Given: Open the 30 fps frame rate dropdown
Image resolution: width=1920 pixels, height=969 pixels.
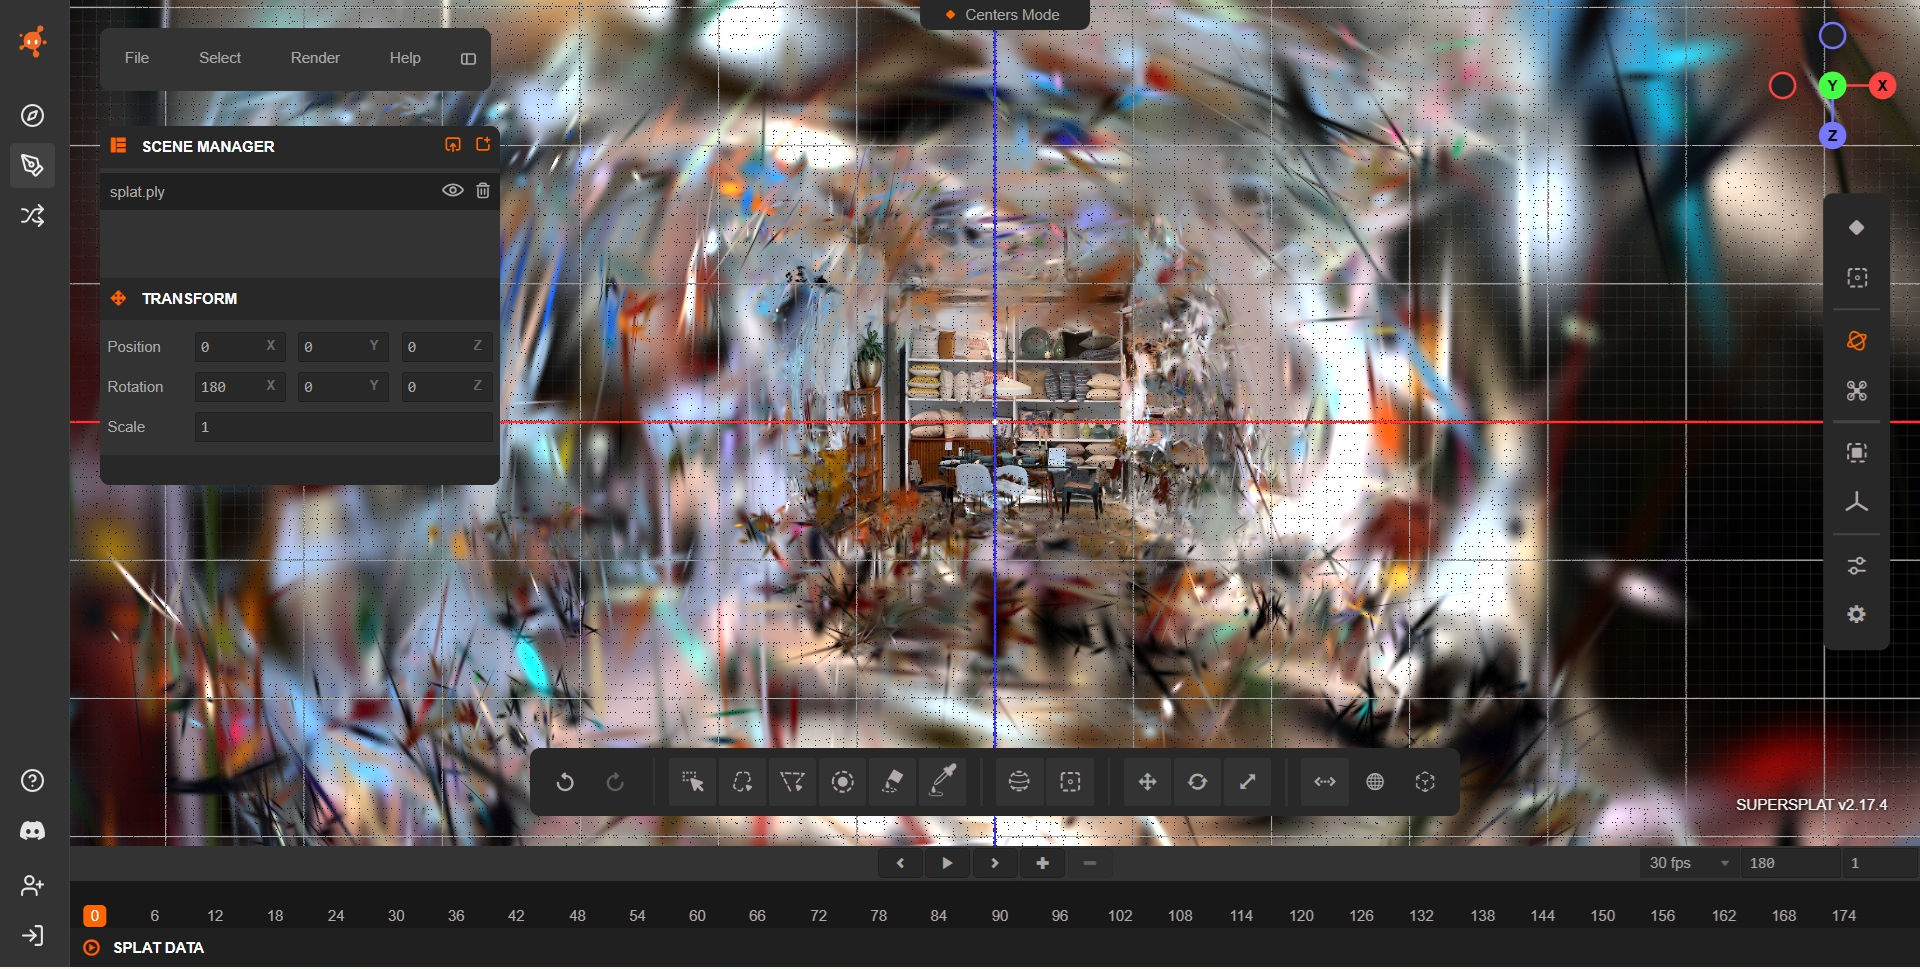Looking at the screenshot, I should tap(1689, 863).
